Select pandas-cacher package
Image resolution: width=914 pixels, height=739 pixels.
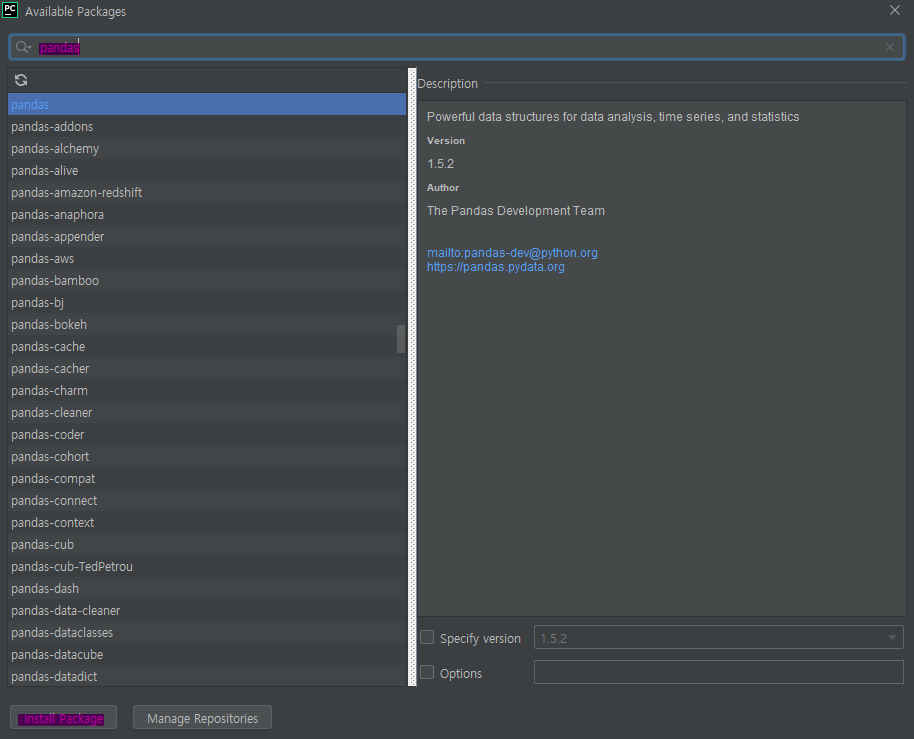point(207,368)
